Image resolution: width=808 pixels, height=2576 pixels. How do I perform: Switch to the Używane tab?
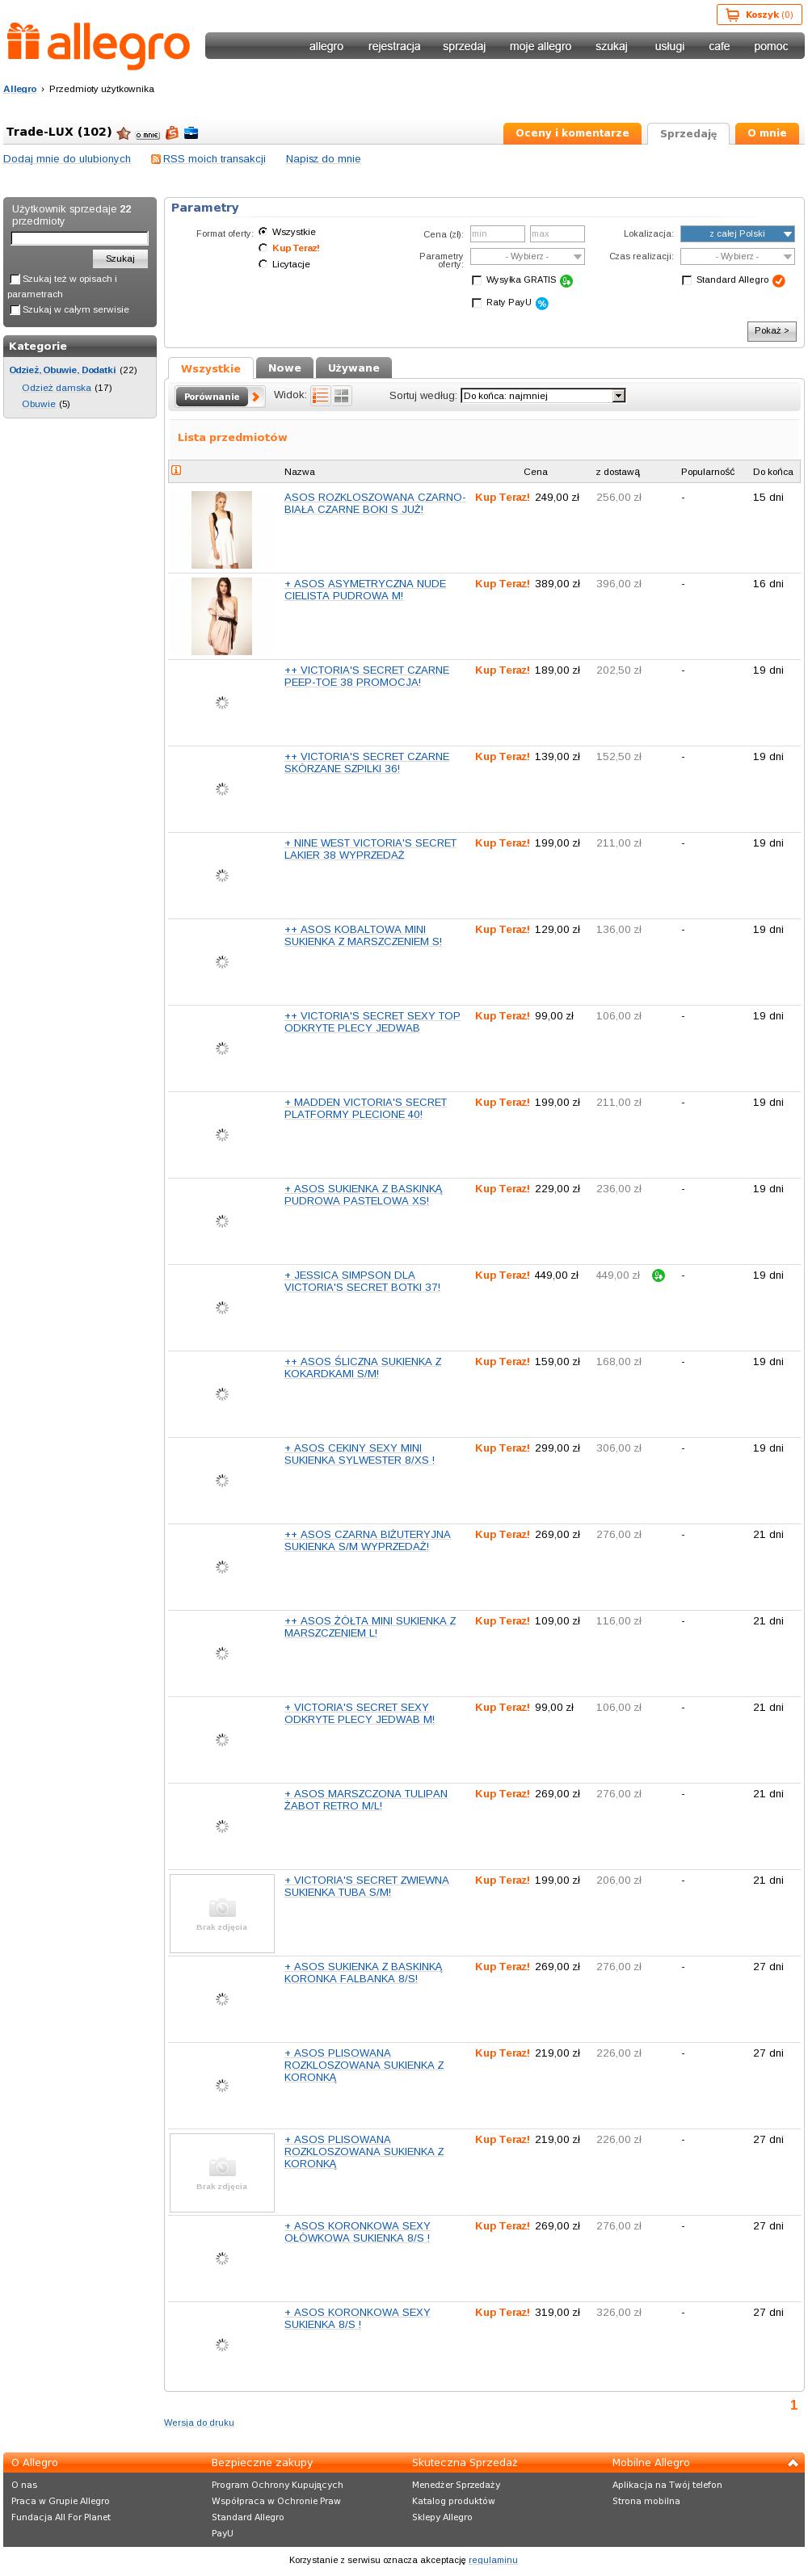pos(354,368)
